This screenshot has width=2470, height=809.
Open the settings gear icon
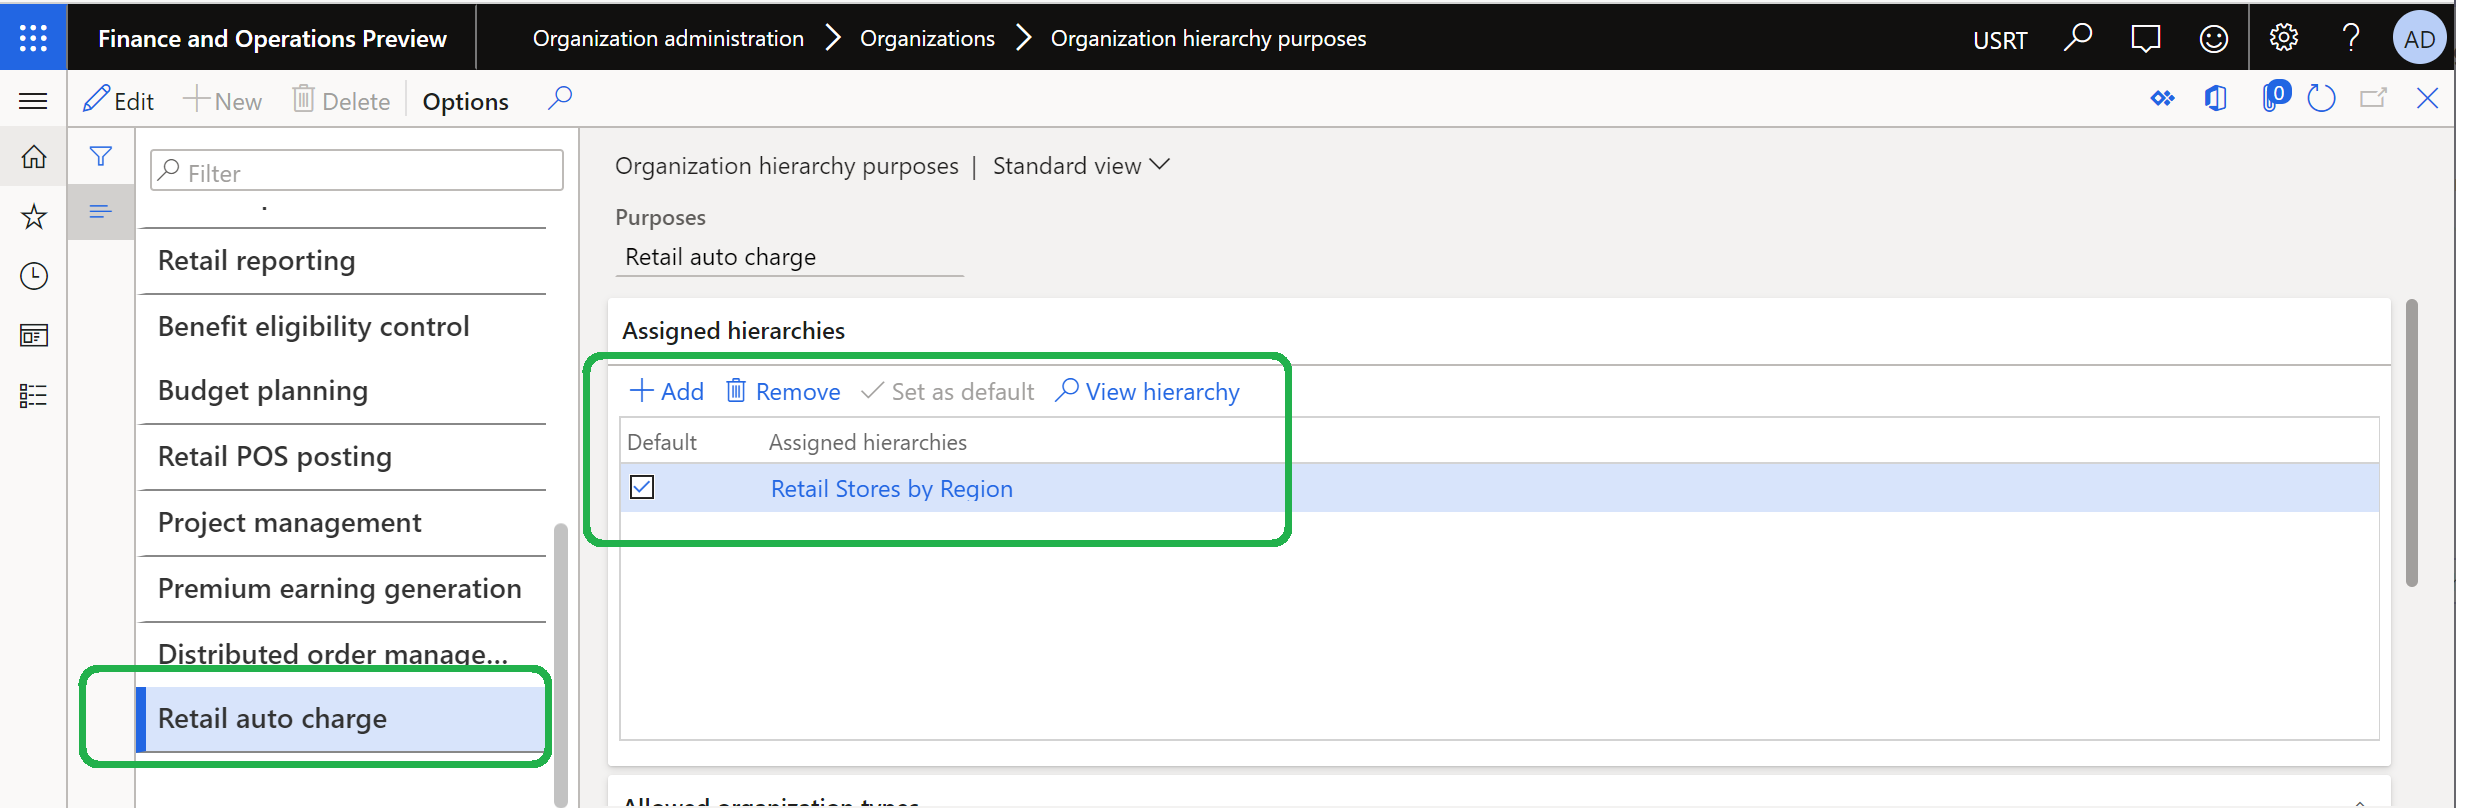coord(2283,38)
